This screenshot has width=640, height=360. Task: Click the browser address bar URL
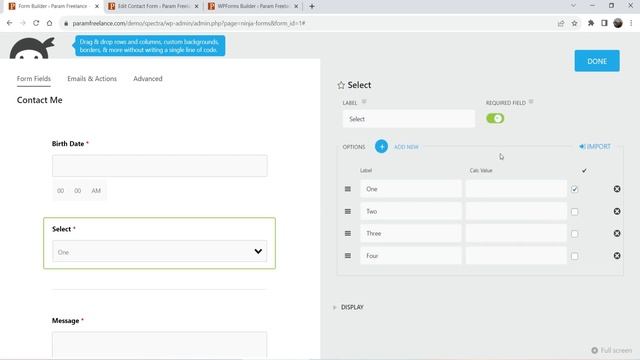click(189, 23)
